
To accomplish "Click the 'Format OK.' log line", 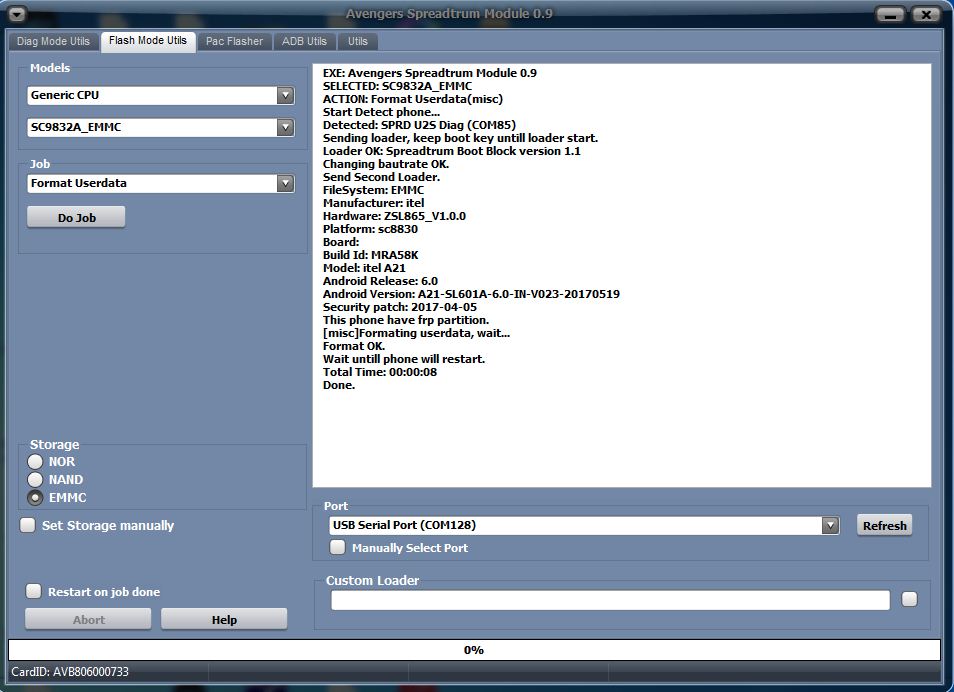I will click(x=353, y=346).
